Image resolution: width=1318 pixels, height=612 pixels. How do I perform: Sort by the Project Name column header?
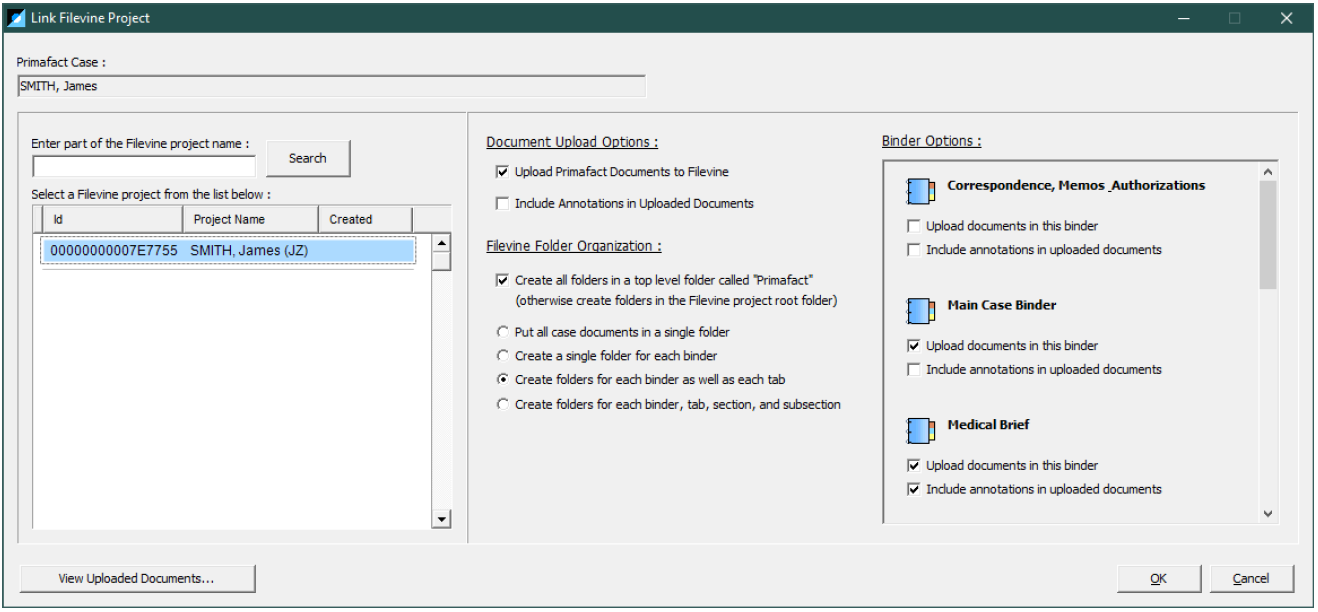[250, 219]
